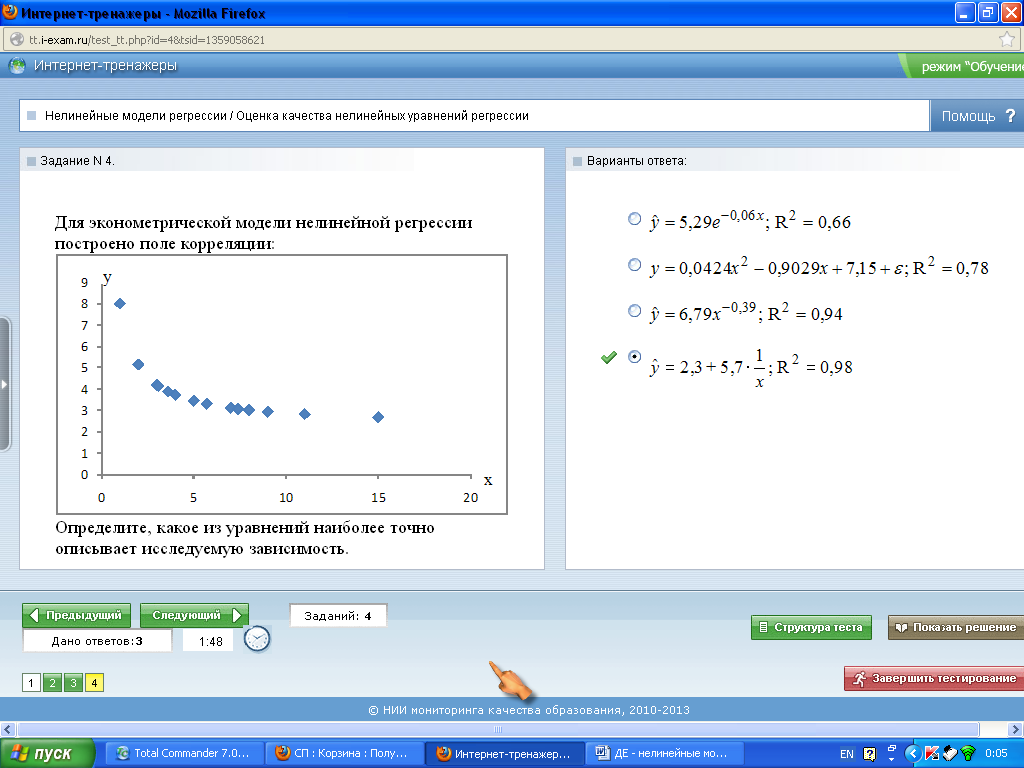Click the scroll left arrow

[7, 729]
